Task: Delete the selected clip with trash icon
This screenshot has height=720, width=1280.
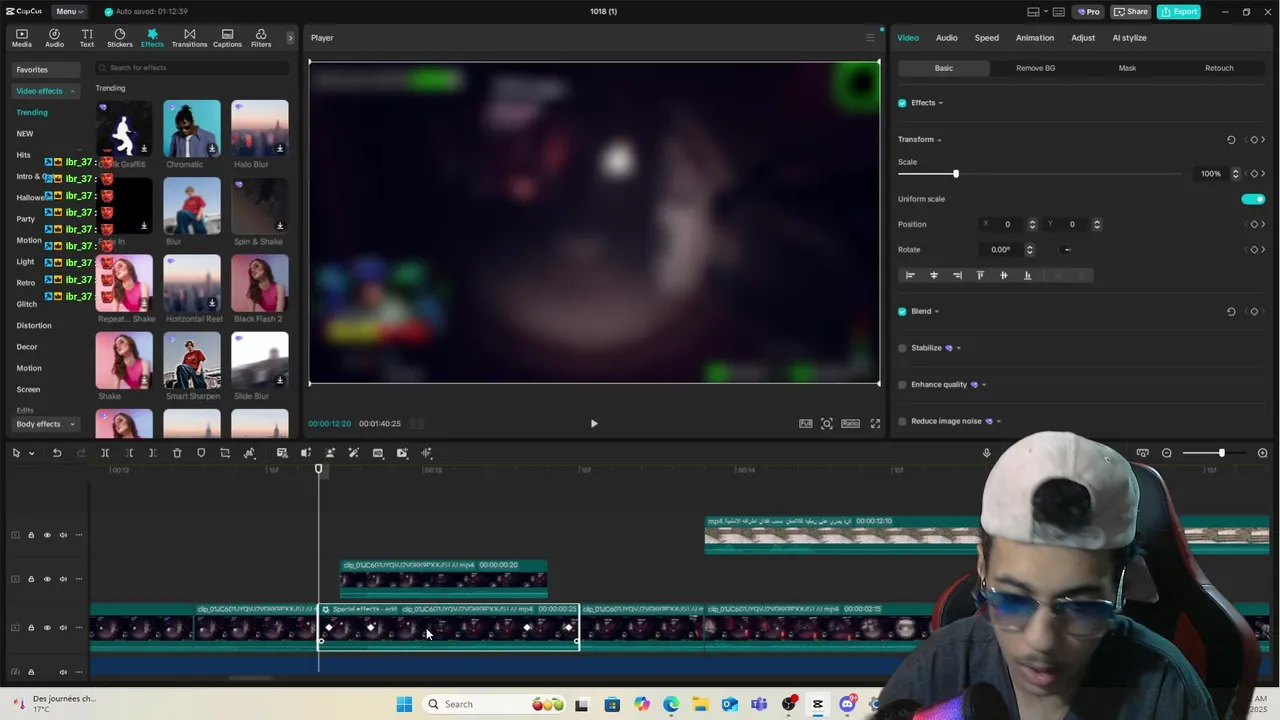Action: [177, 453]
